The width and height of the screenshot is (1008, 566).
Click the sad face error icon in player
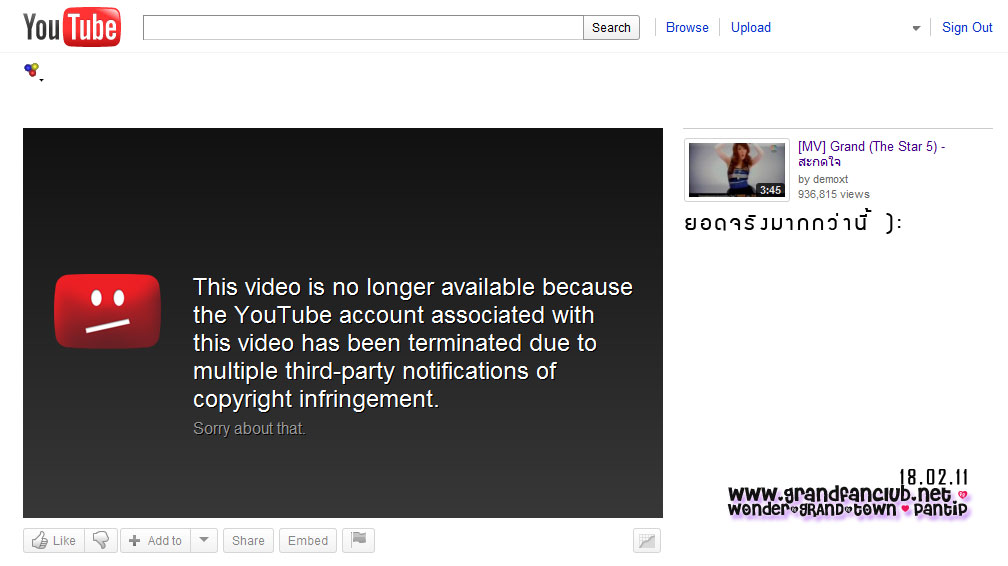pyautogui.click(x=107, y=311)
